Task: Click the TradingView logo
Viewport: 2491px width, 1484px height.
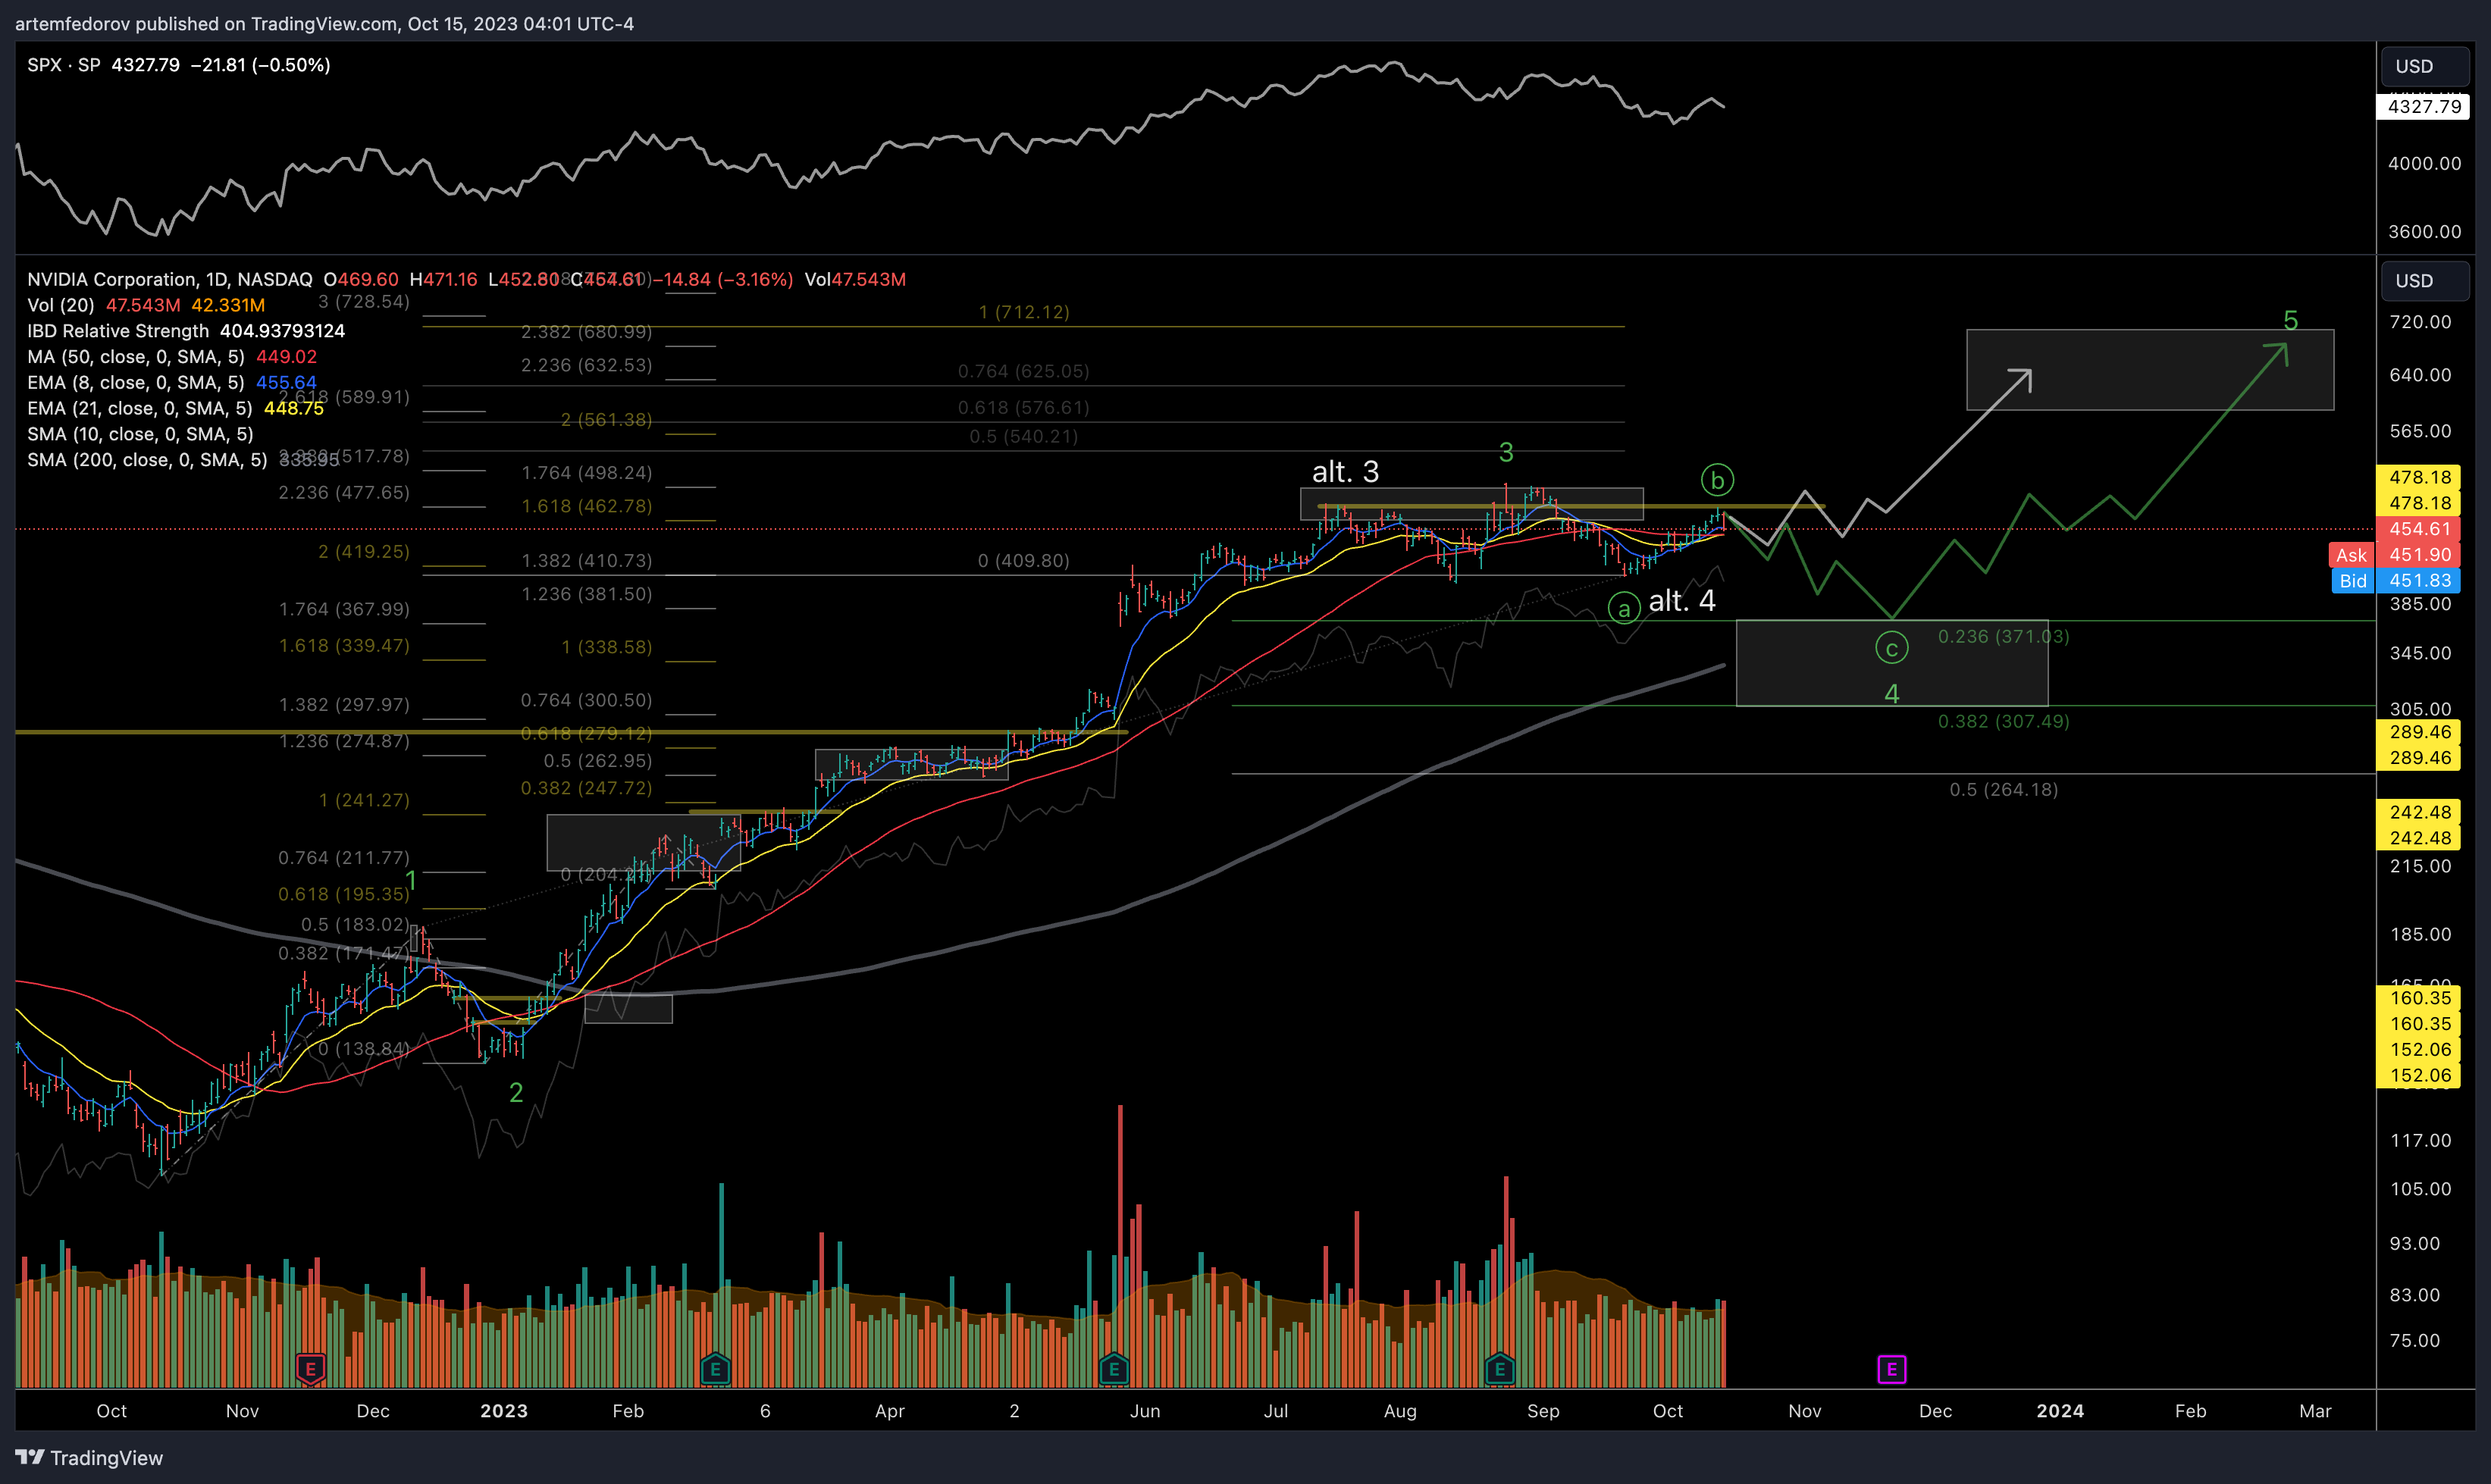Action: 89,1458
